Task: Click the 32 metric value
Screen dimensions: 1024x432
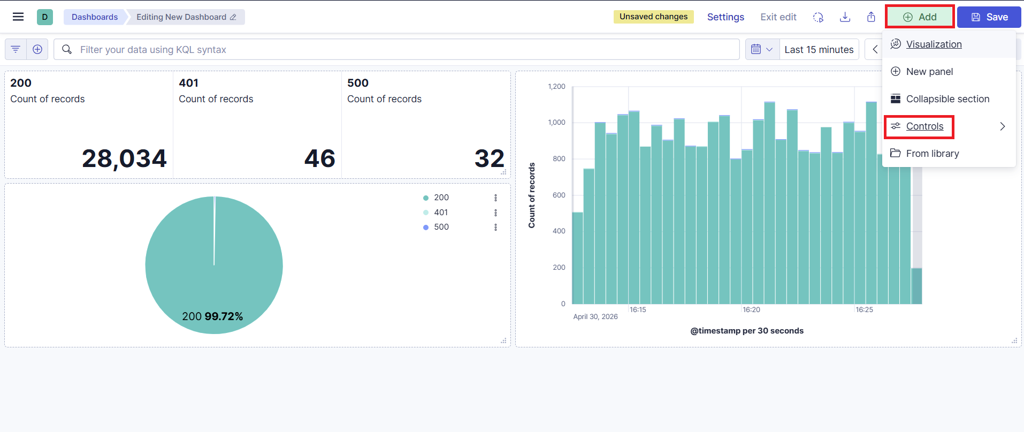Action: [x=489, y=159]
